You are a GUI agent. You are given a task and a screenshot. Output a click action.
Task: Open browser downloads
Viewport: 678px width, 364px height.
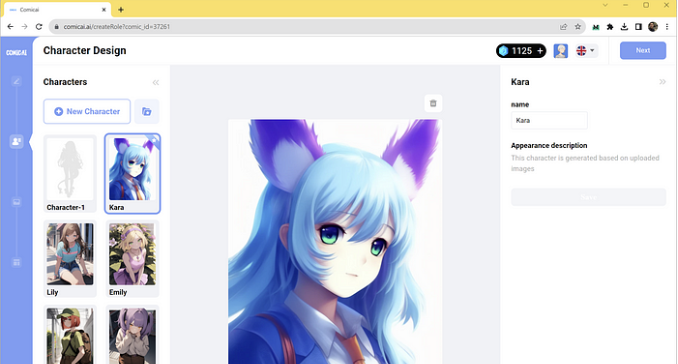[624, 27]
